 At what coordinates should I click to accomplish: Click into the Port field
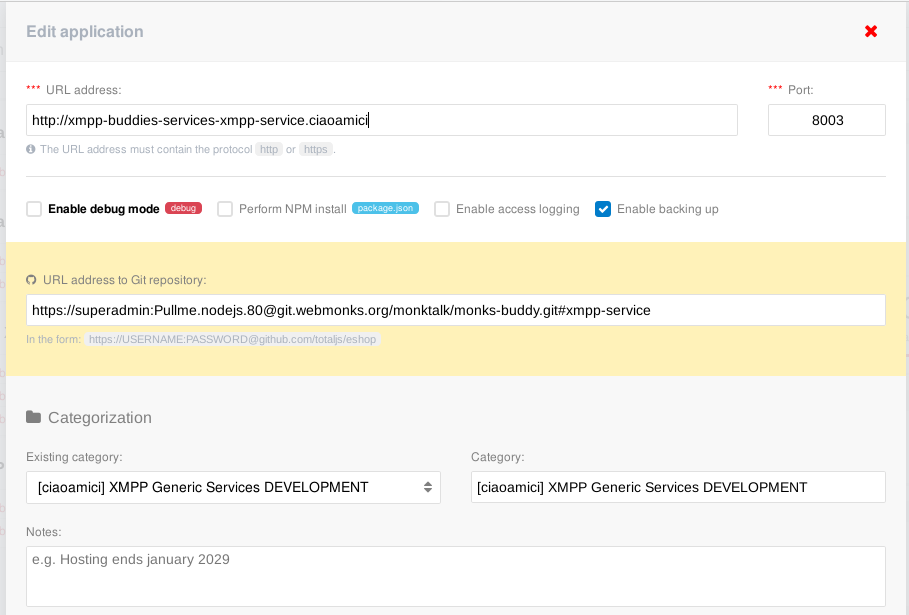(x=826, y=120)
